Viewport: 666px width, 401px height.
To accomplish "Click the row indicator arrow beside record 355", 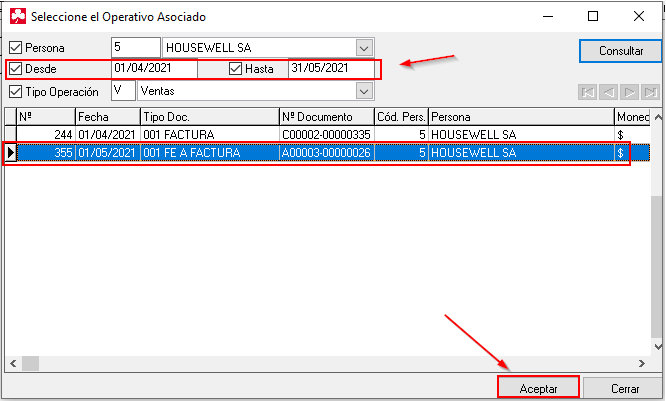I will coord(10,153).
